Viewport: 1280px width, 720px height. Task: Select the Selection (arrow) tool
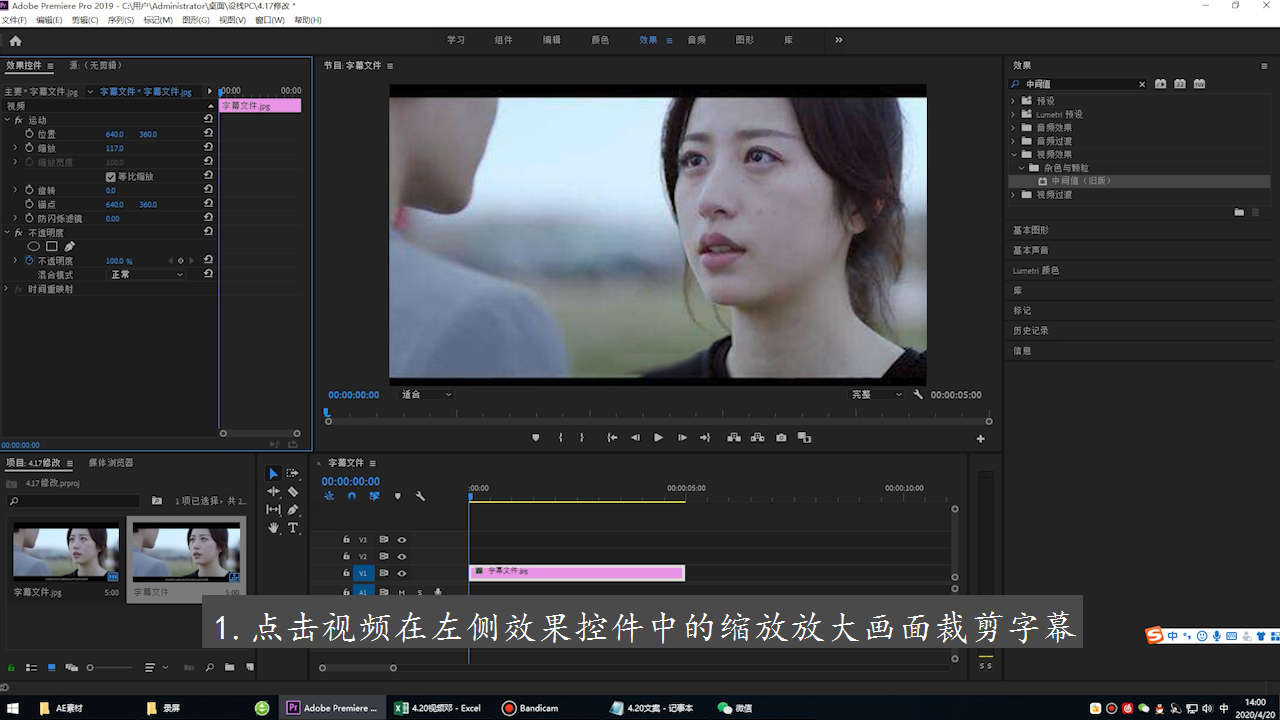coord(274,473)
